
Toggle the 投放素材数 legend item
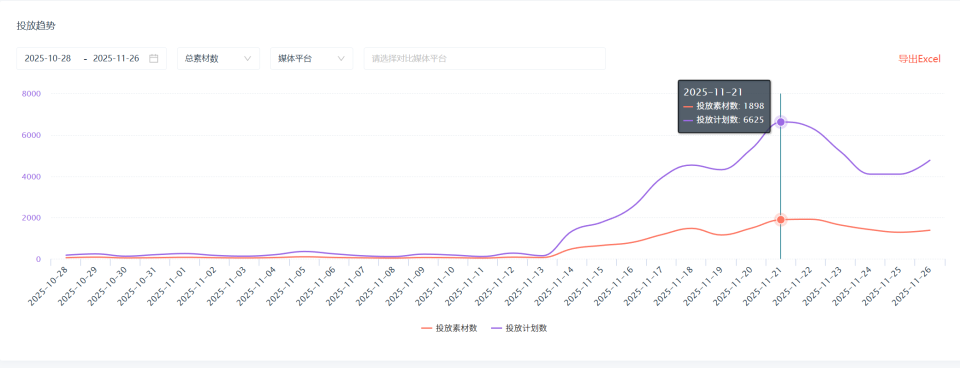[449, 328]
